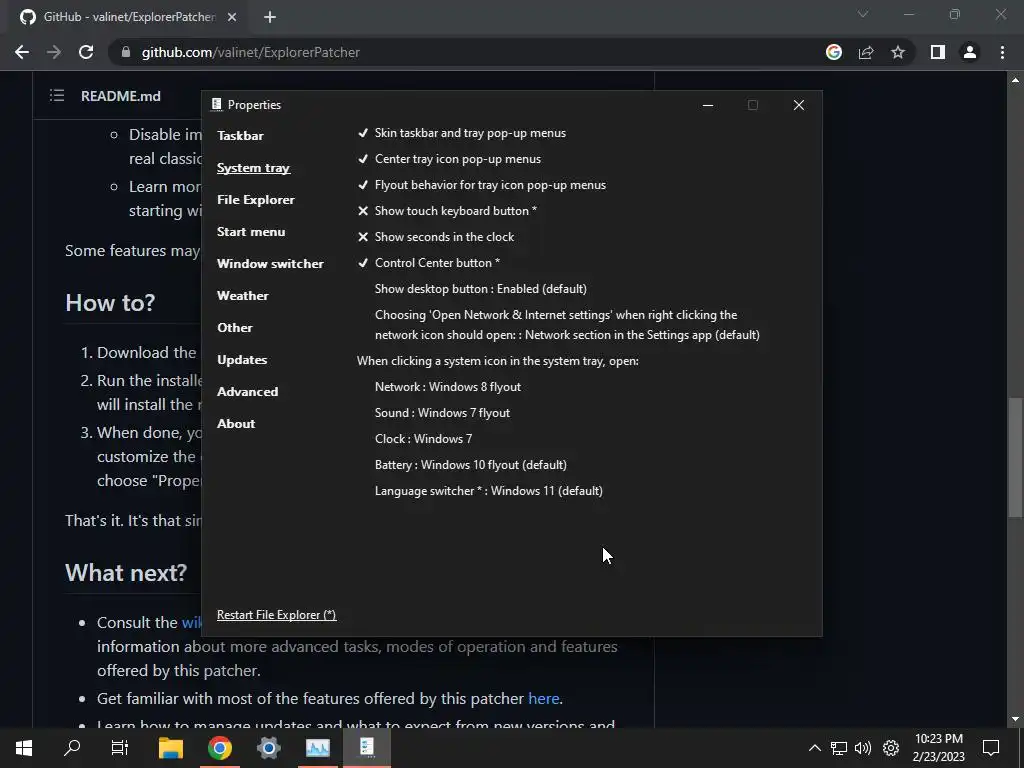Close the GitHub ExplorerPatcher tab

point(232,17)
